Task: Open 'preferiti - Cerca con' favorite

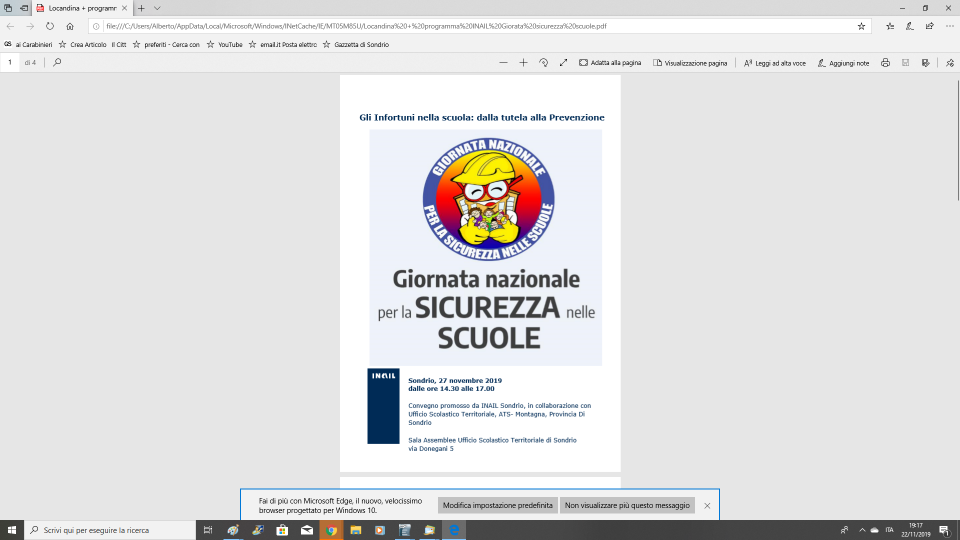Action: coord(166,45)
